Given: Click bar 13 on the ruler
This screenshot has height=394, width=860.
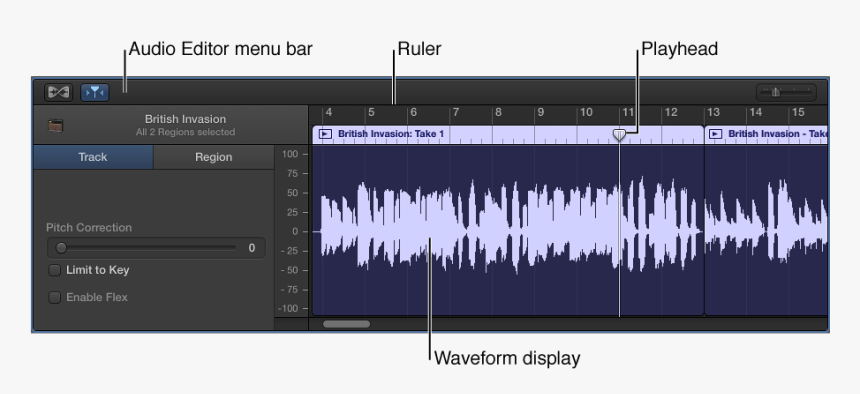Looking at the screenshot, I should 713,112.
